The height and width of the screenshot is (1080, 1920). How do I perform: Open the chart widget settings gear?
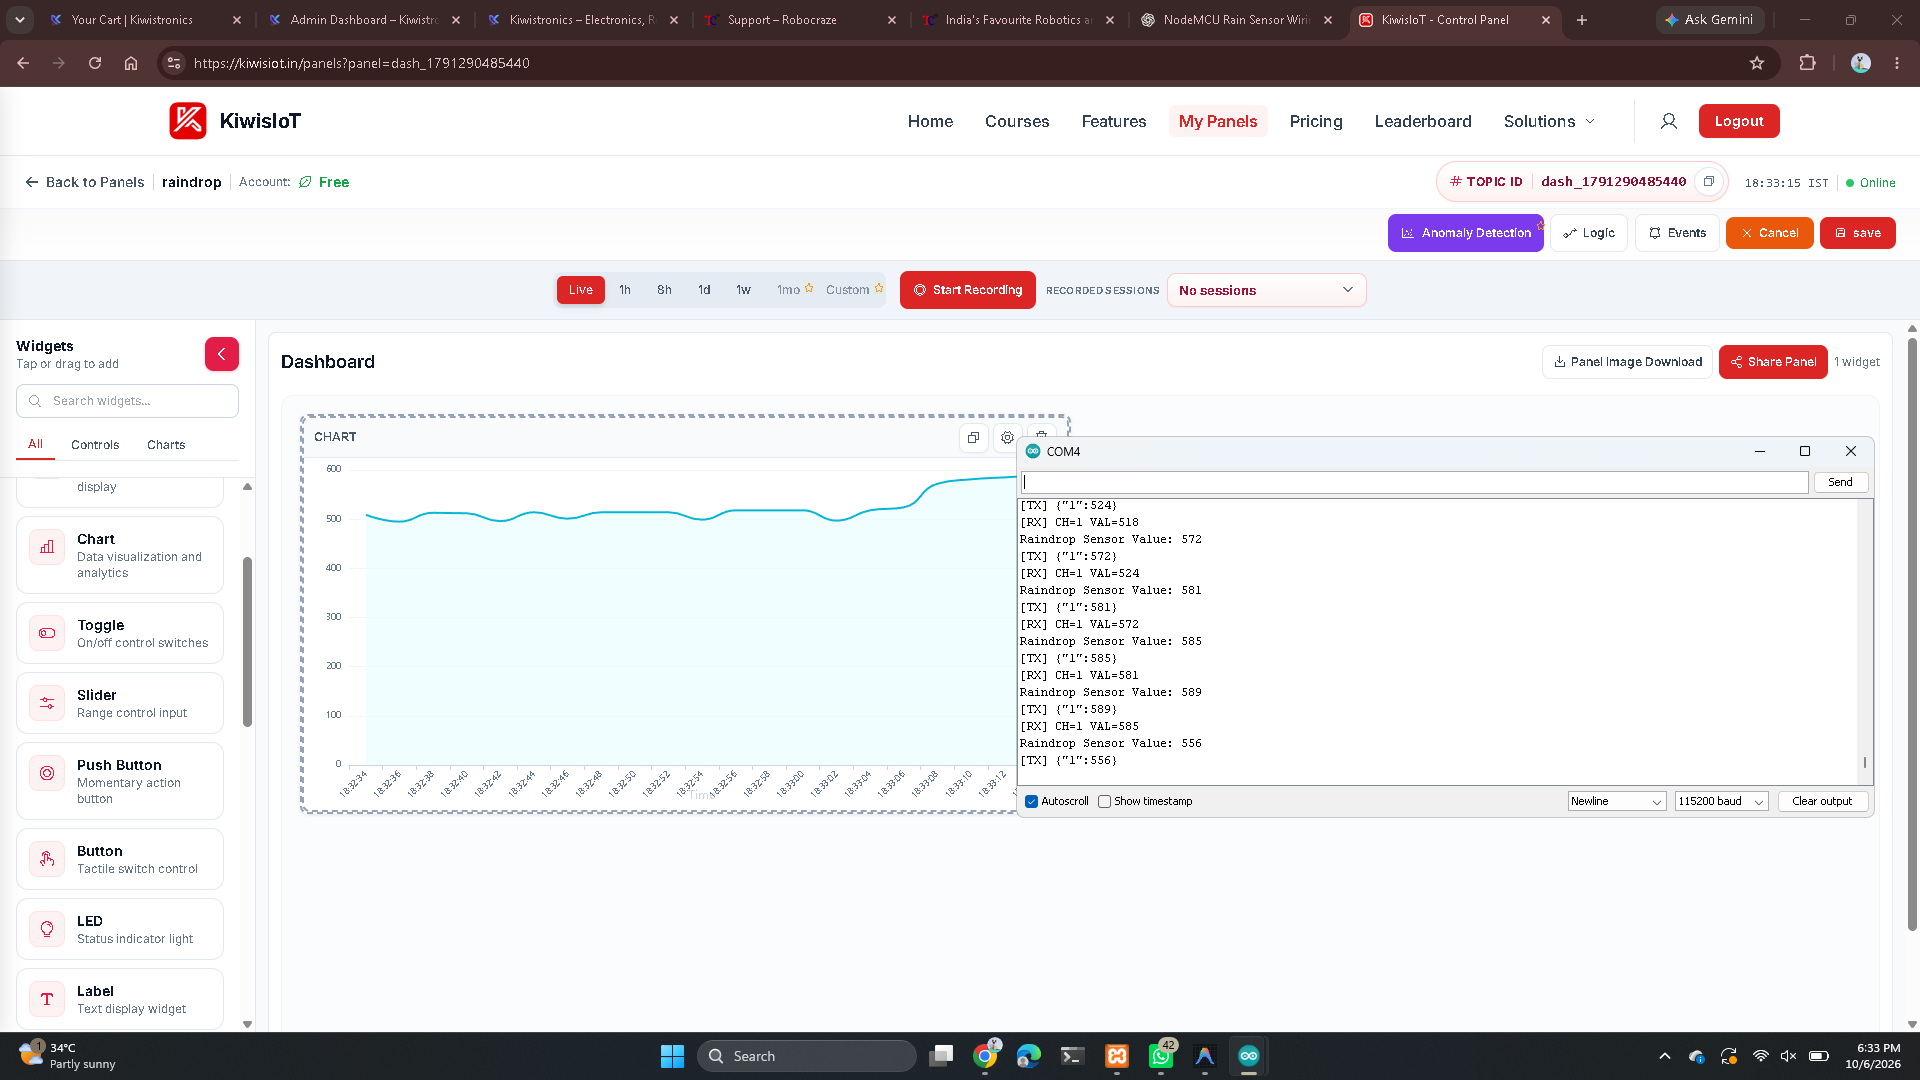point(1007,438)
